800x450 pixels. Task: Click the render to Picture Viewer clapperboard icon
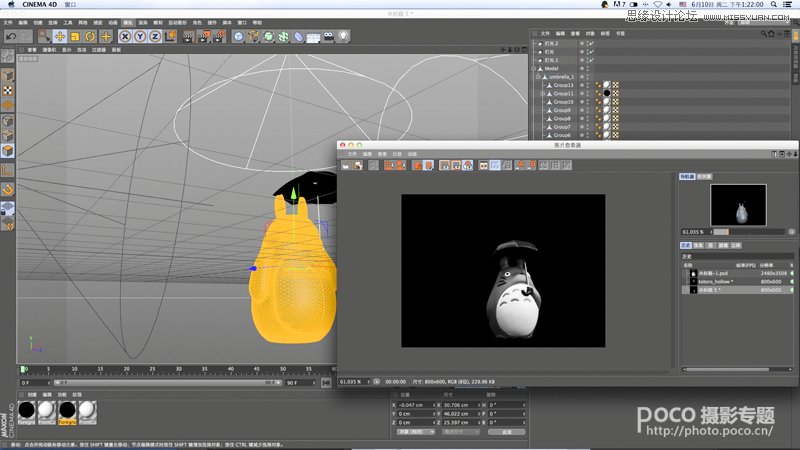(x=203, y=36)
